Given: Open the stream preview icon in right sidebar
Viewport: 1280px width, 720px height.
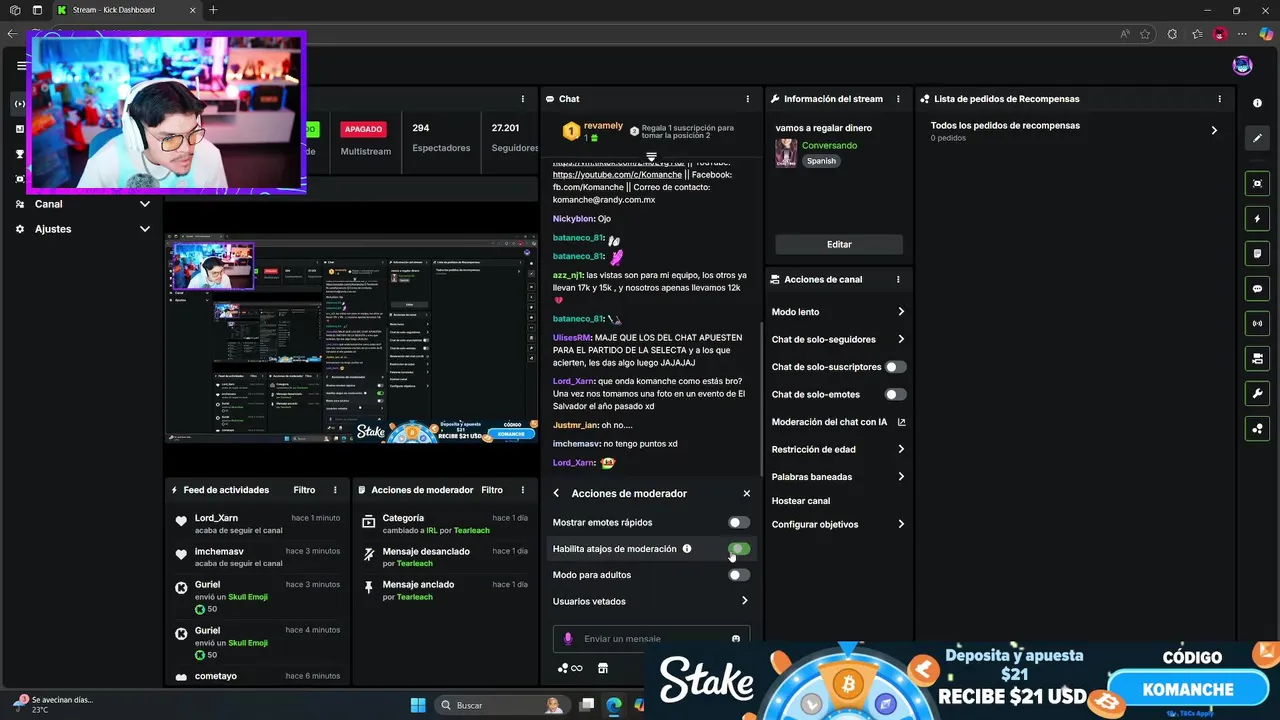Looking at the screenshot, I should 1258,184.
